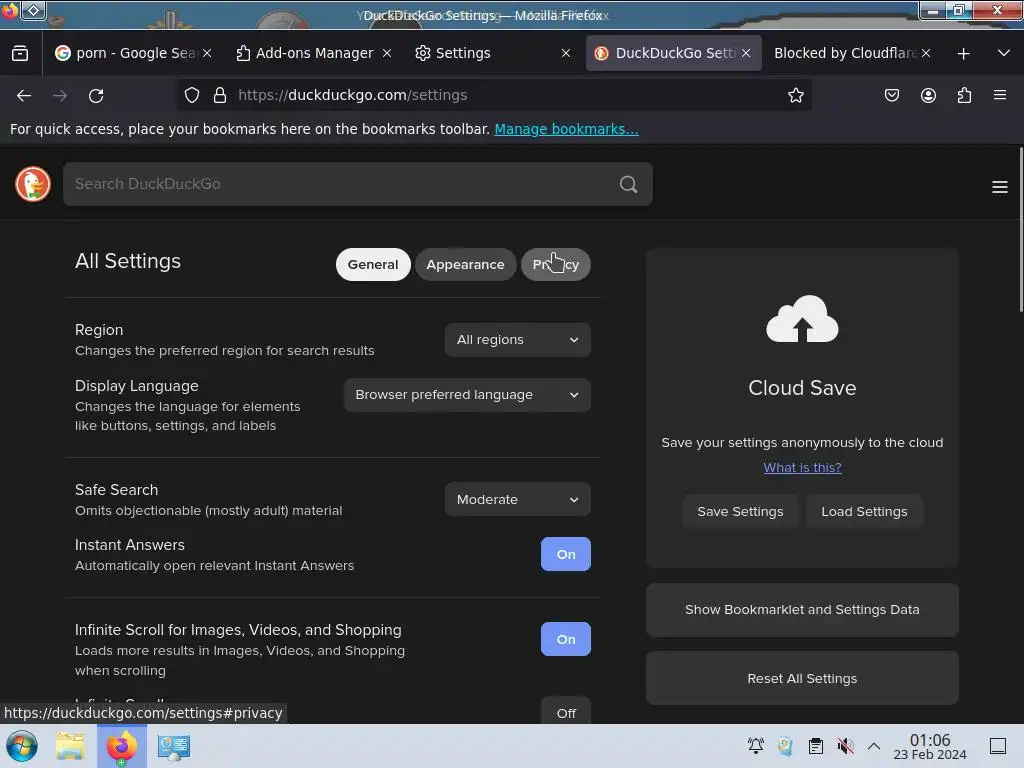The width and height of the screenshot is (1024, 768).
Task: Select the Appearance settings tab
Action: (x=466, y=264)
